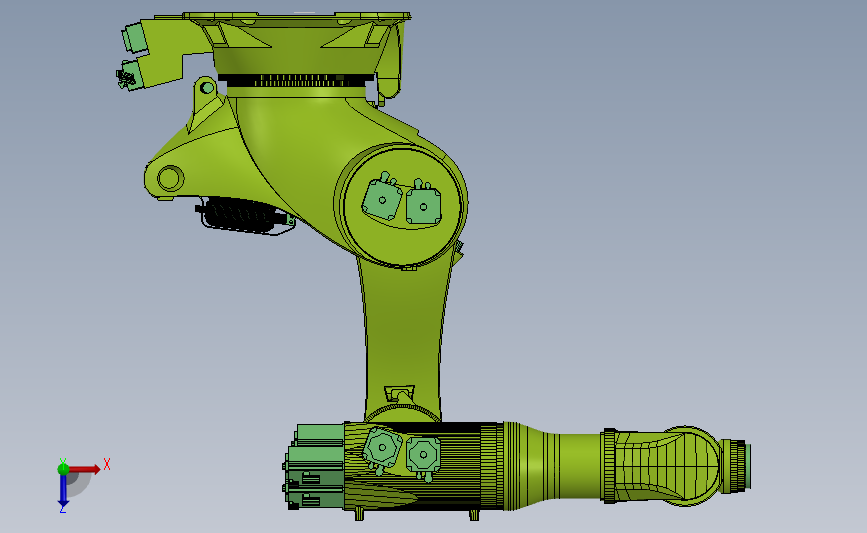Select the round shoulder joint cover
Viewport: 867px width, 533px height.
[403, 205]
